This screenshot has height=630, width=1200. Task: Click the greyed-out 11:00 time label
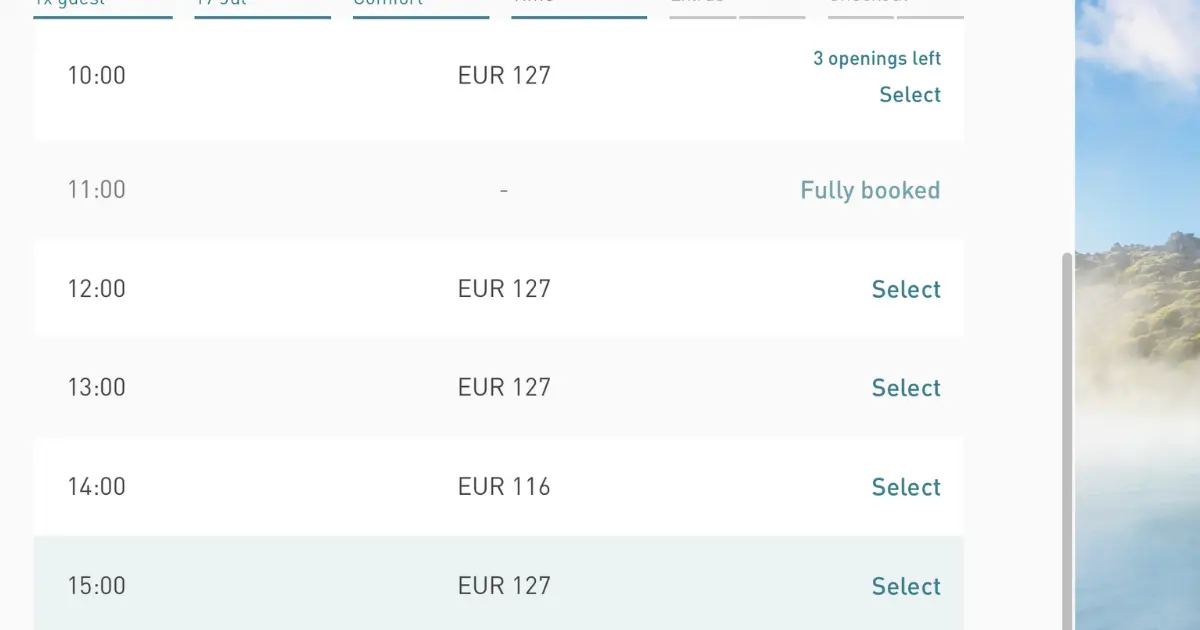coord(97,189)
